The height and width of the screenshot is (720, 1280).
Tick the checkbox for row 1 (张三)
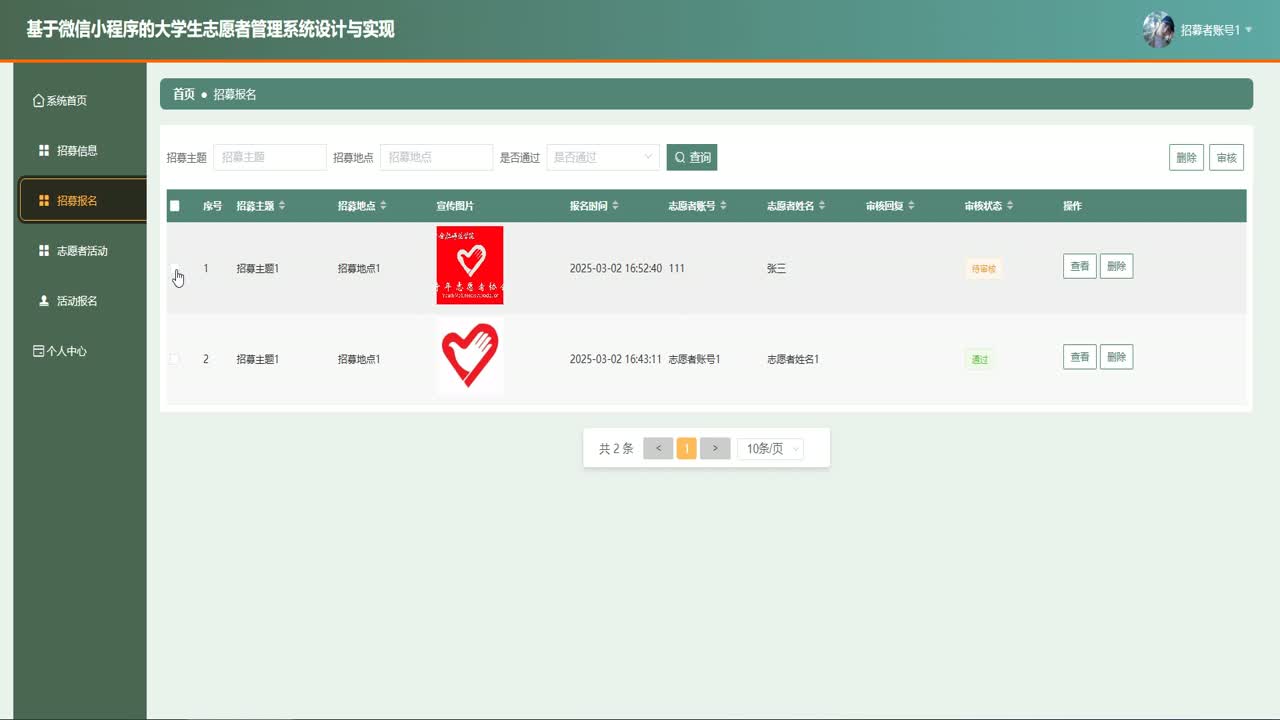click(x=175, y=269)
